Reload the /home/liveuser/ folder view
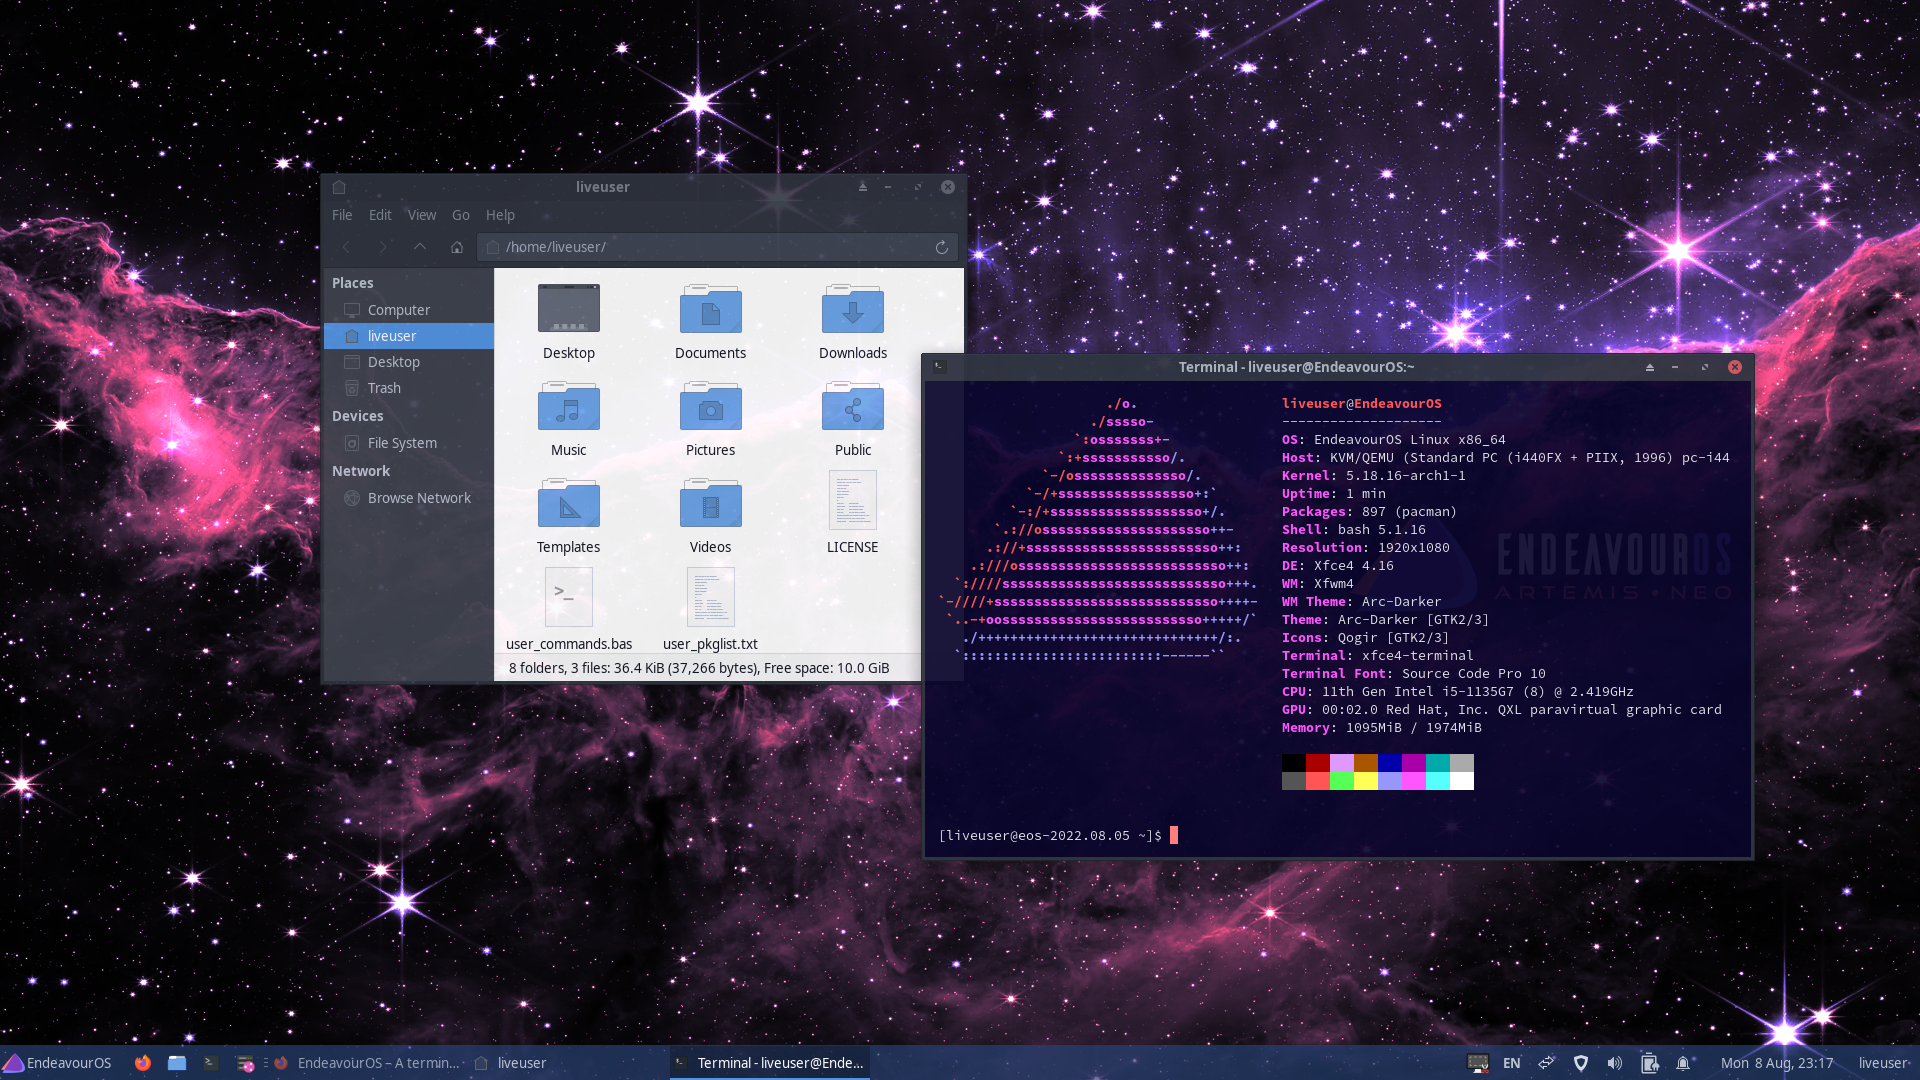This screenshot has height=1080, width=1920. (941, 247)
